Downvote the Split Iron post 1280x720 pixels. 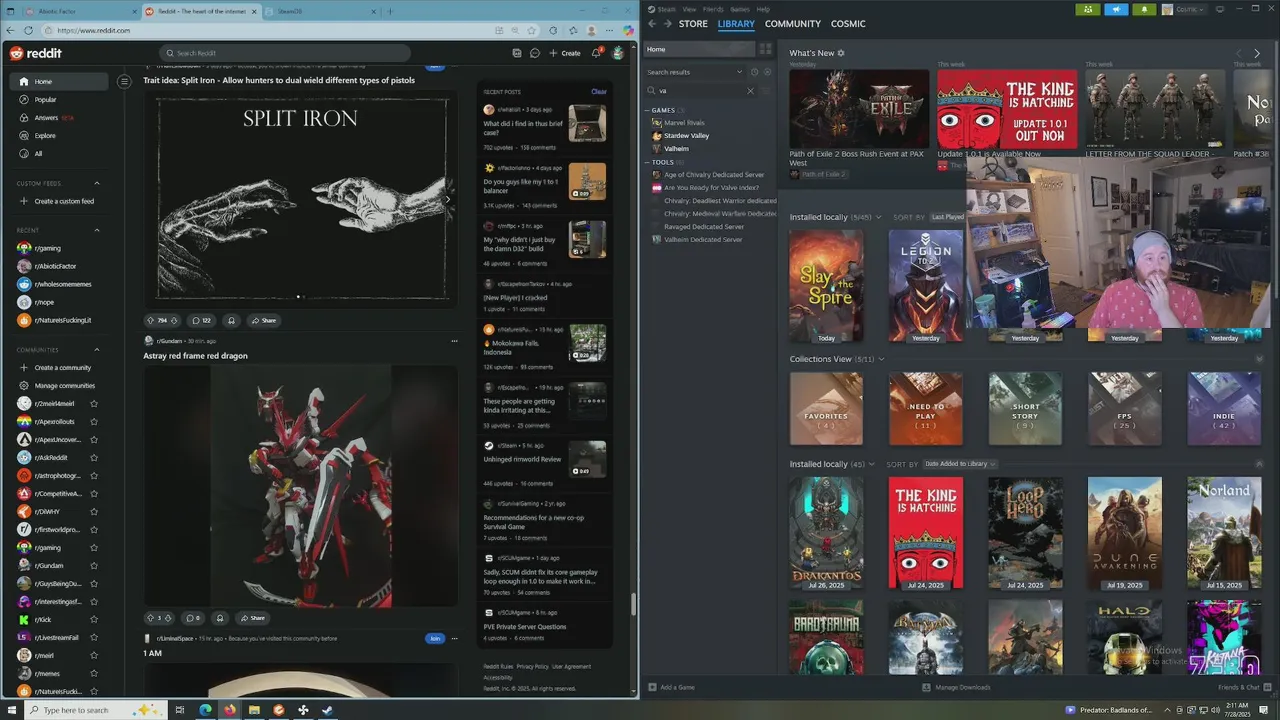[x=174, y=320]
